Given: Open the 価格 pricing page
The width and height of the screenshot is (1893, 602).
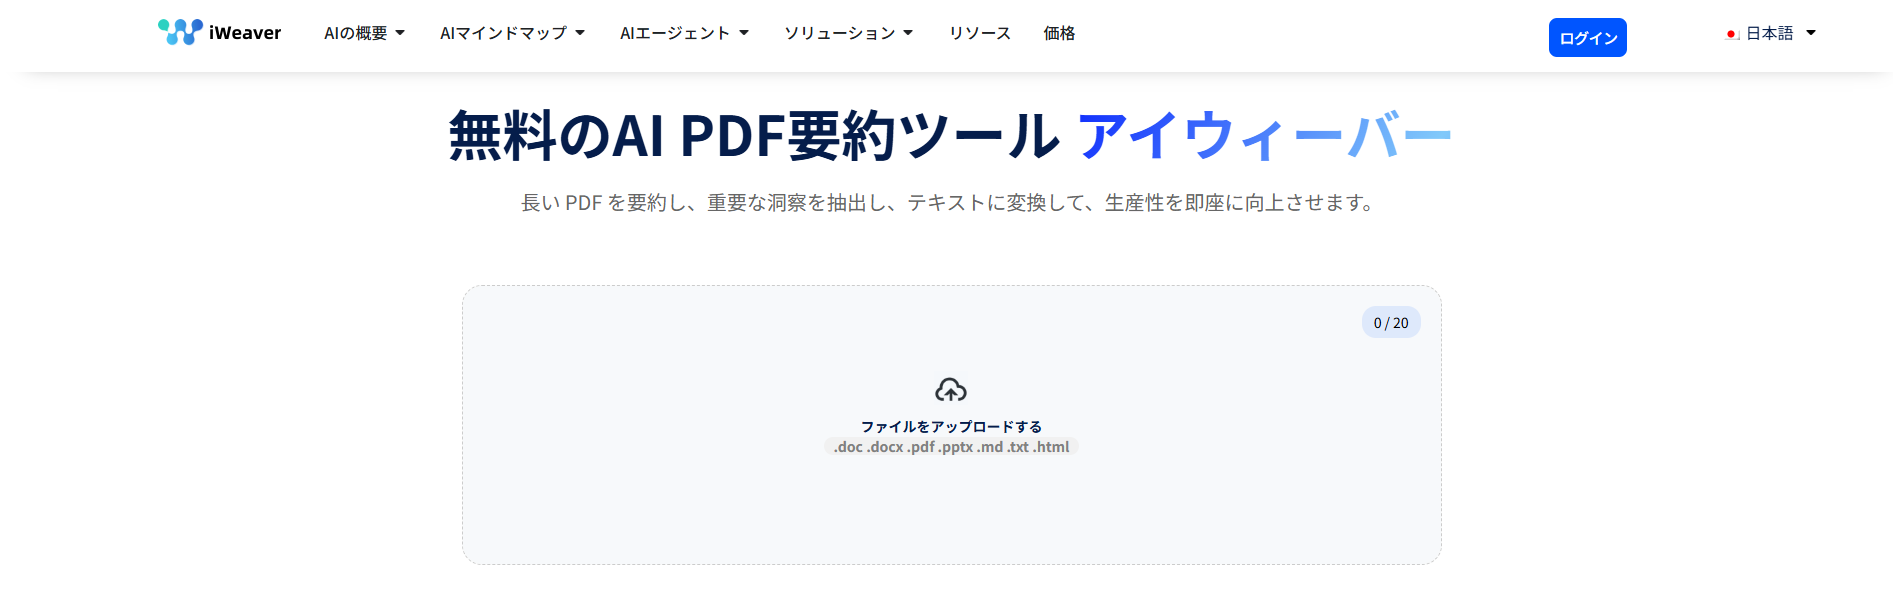Looking at the screenshot, I should tap(1059, 33).
